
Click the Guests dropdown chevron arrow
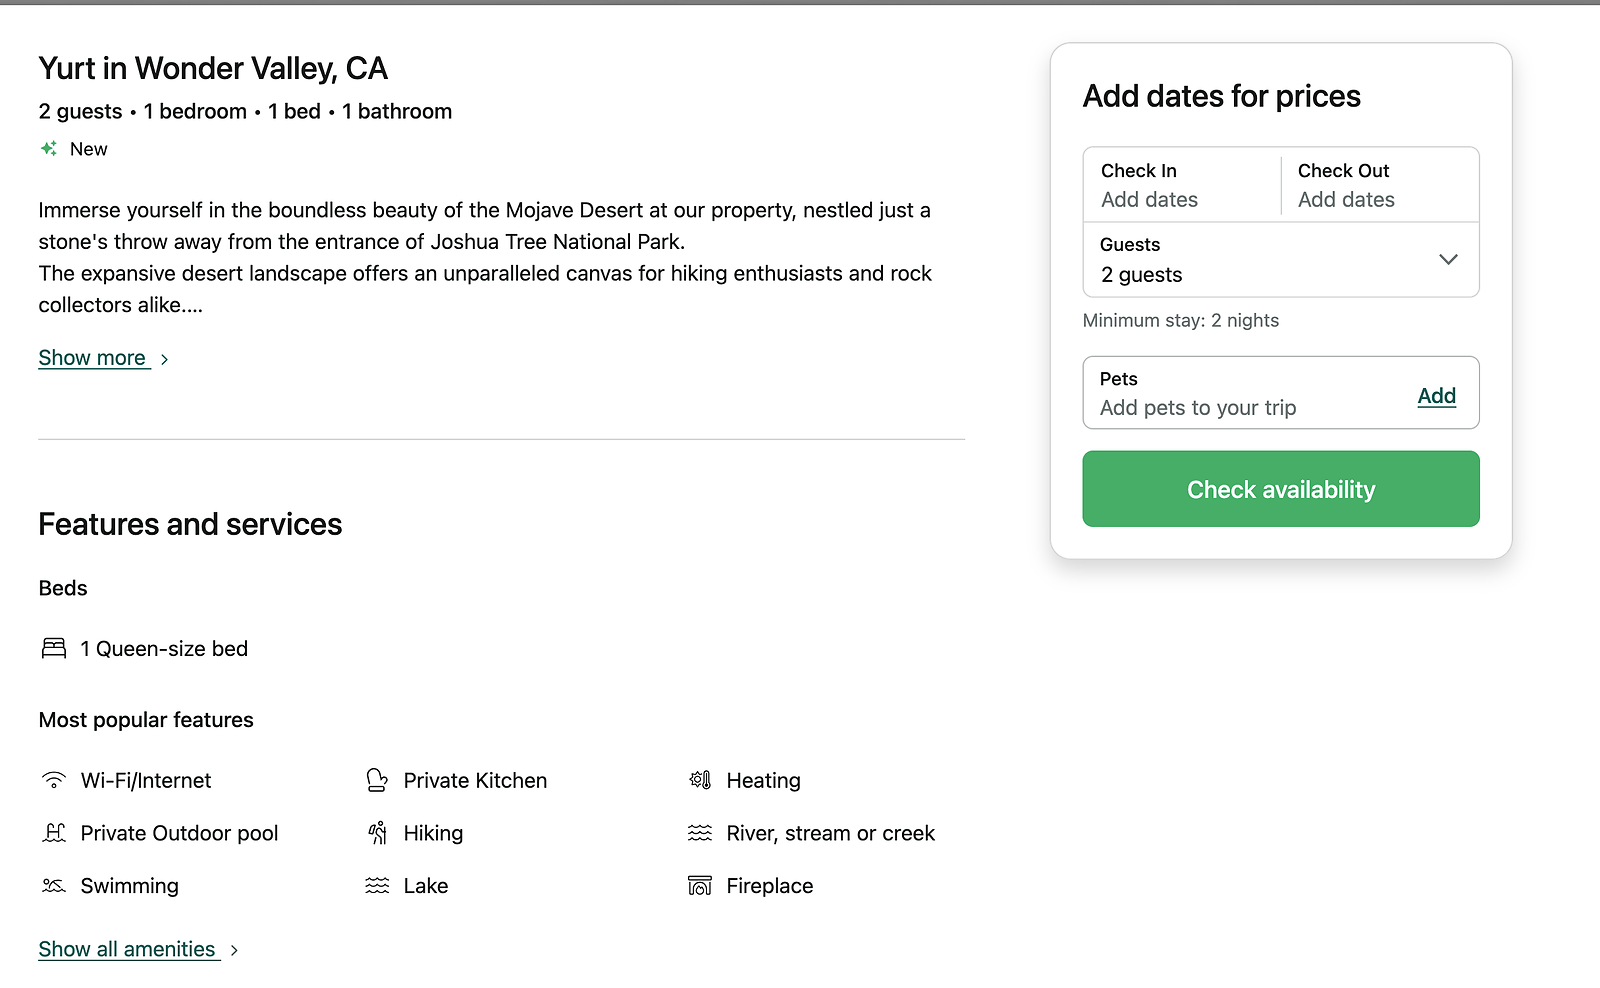coord(1448,260)
